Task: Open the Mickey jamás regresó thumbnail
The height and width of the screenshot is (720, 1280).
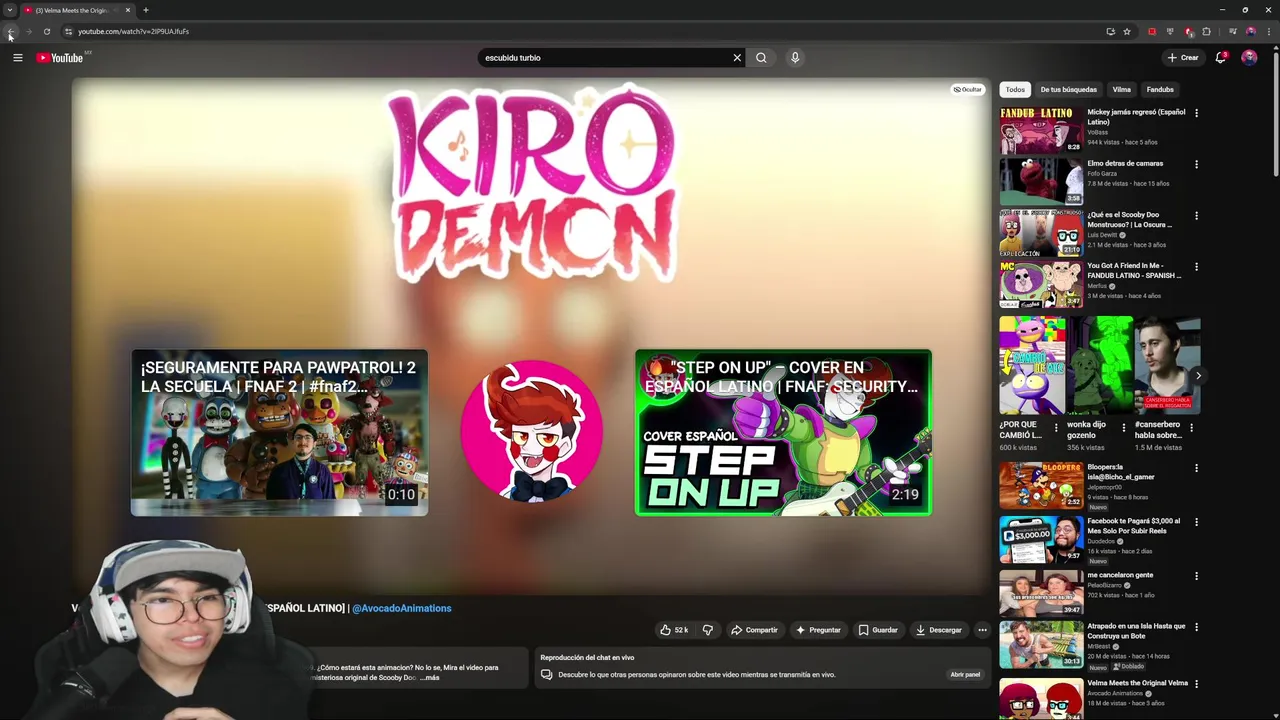Action: pos(1040,130)
